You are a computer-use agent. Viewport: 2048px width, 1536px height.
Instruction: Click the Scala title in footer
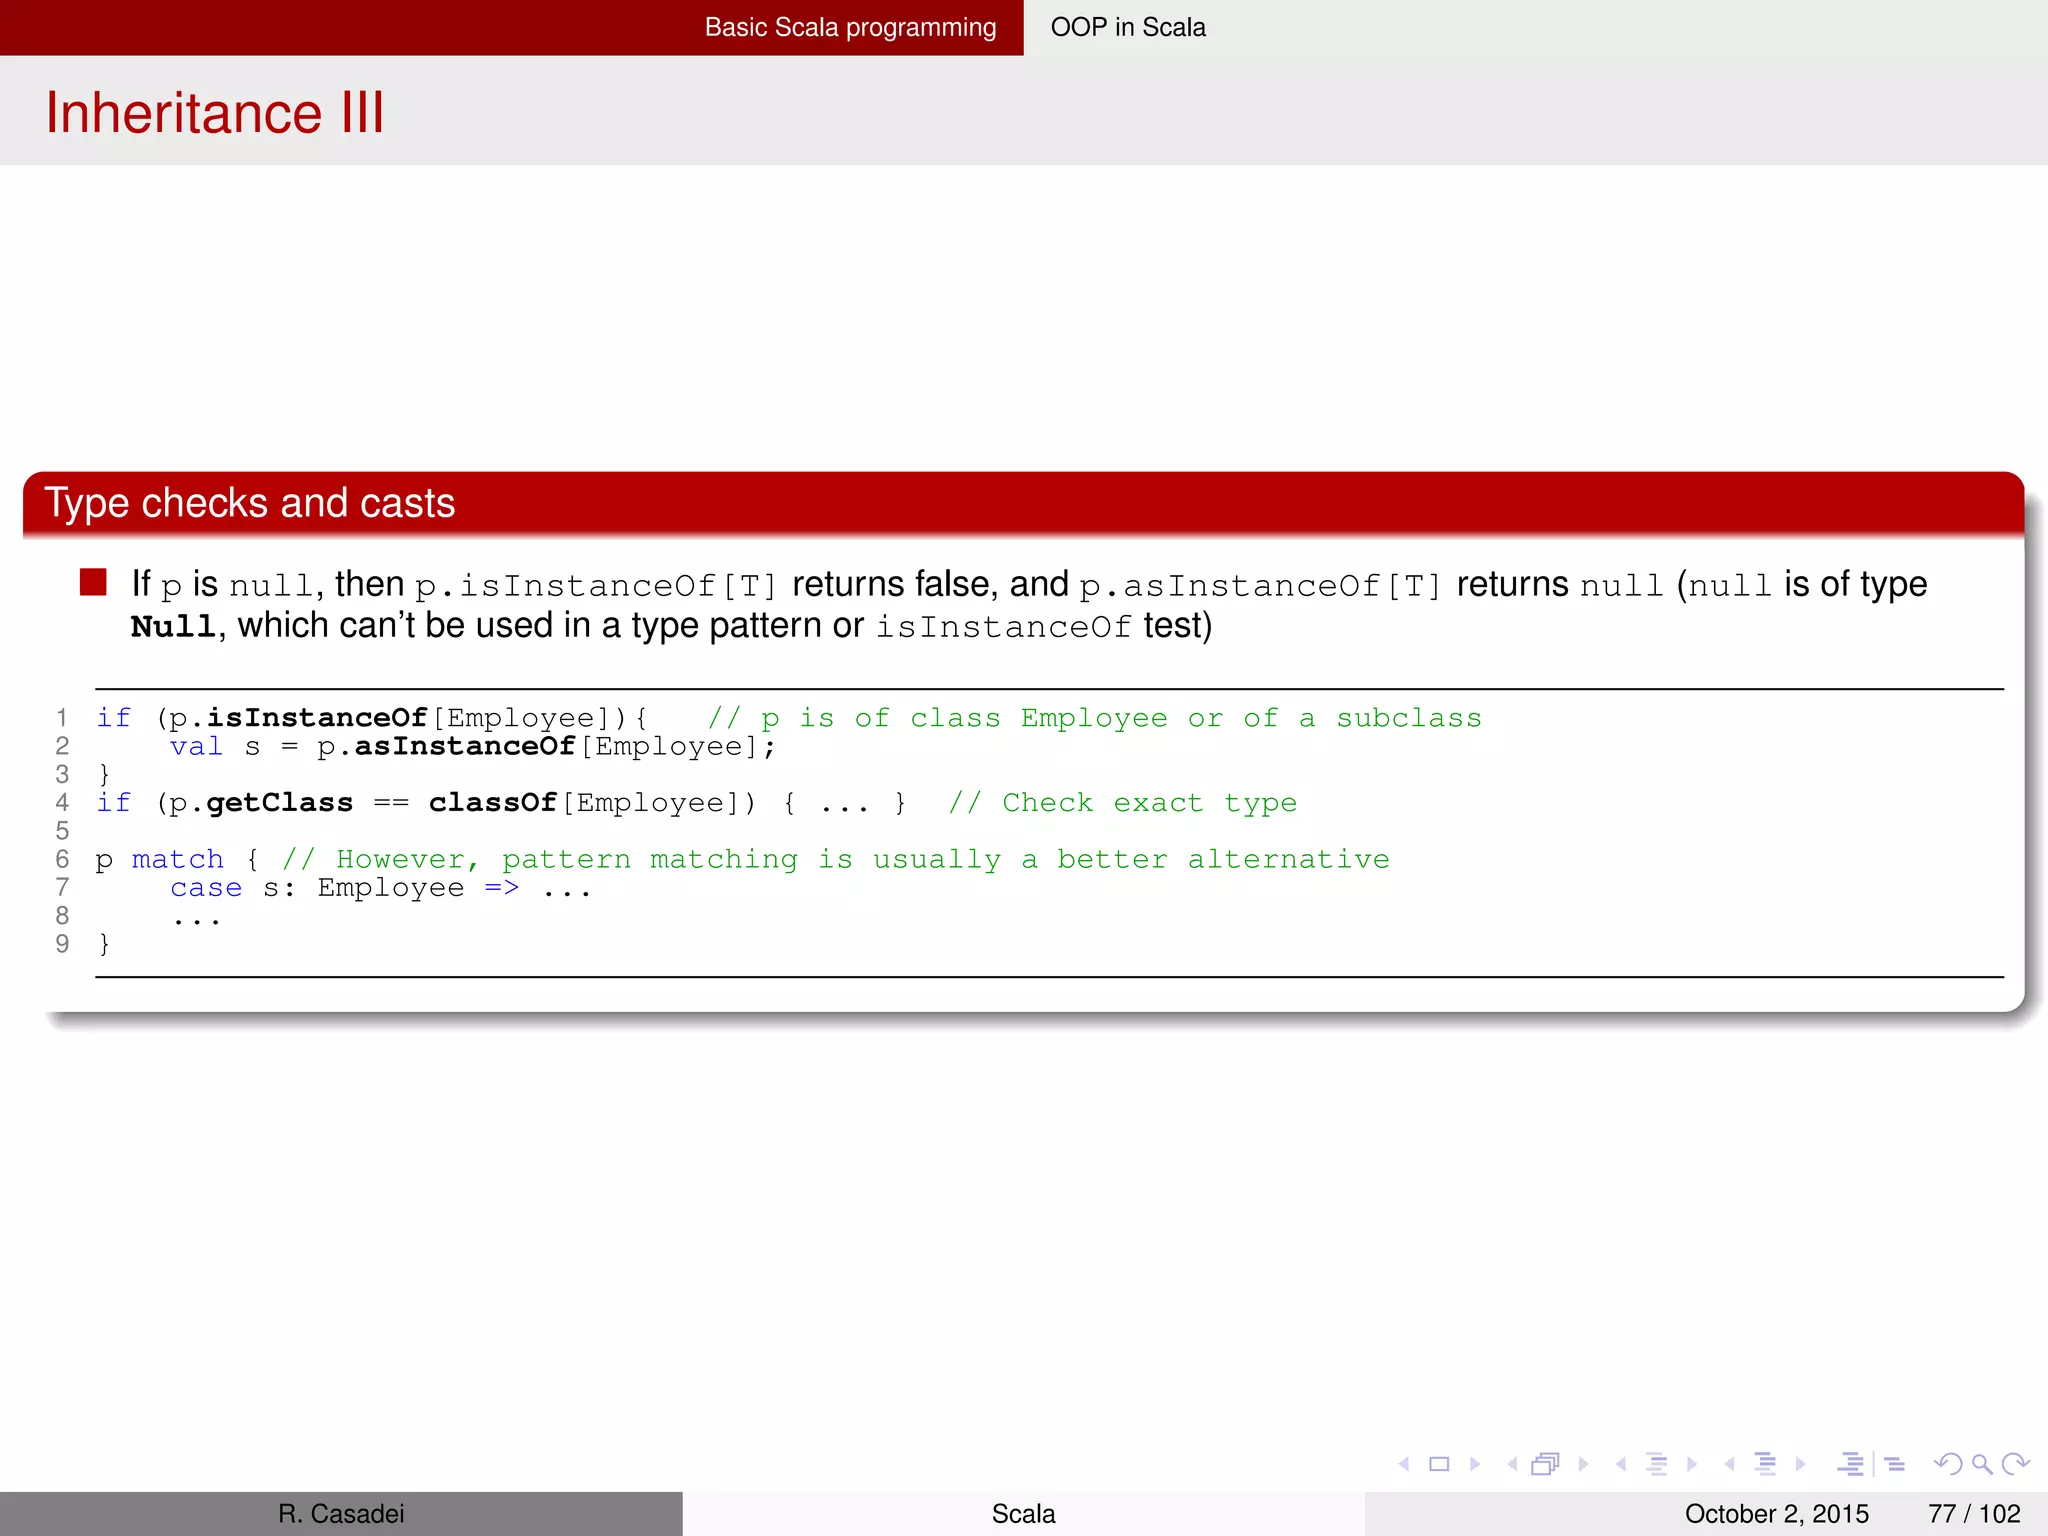(1023, 1514)
